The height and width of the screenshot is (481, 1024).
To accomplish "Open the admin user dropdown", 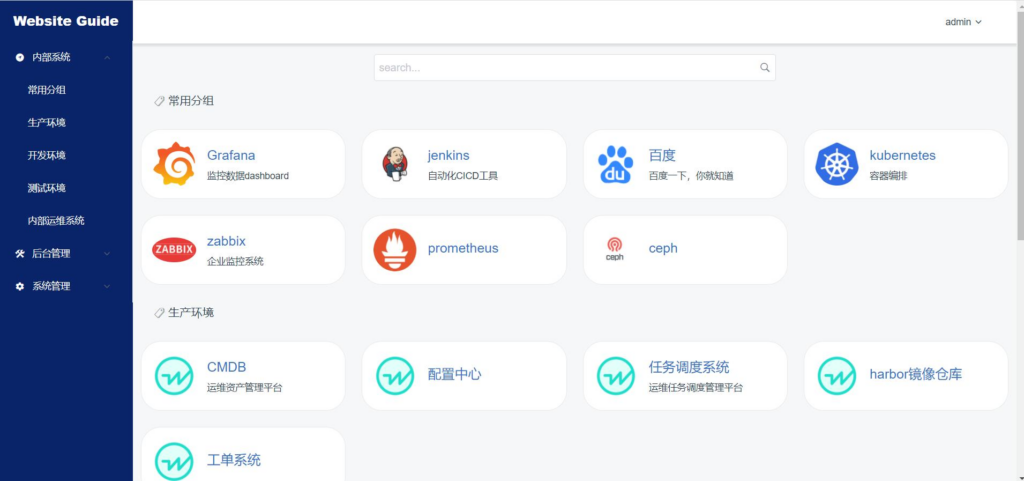I will coord(963,22).
